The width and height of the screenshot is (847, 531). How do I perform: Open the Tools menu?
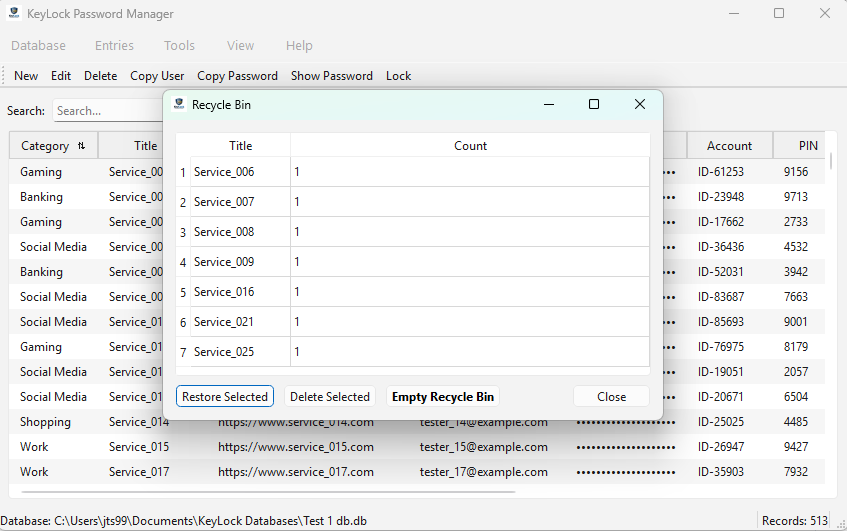[179, 46]
